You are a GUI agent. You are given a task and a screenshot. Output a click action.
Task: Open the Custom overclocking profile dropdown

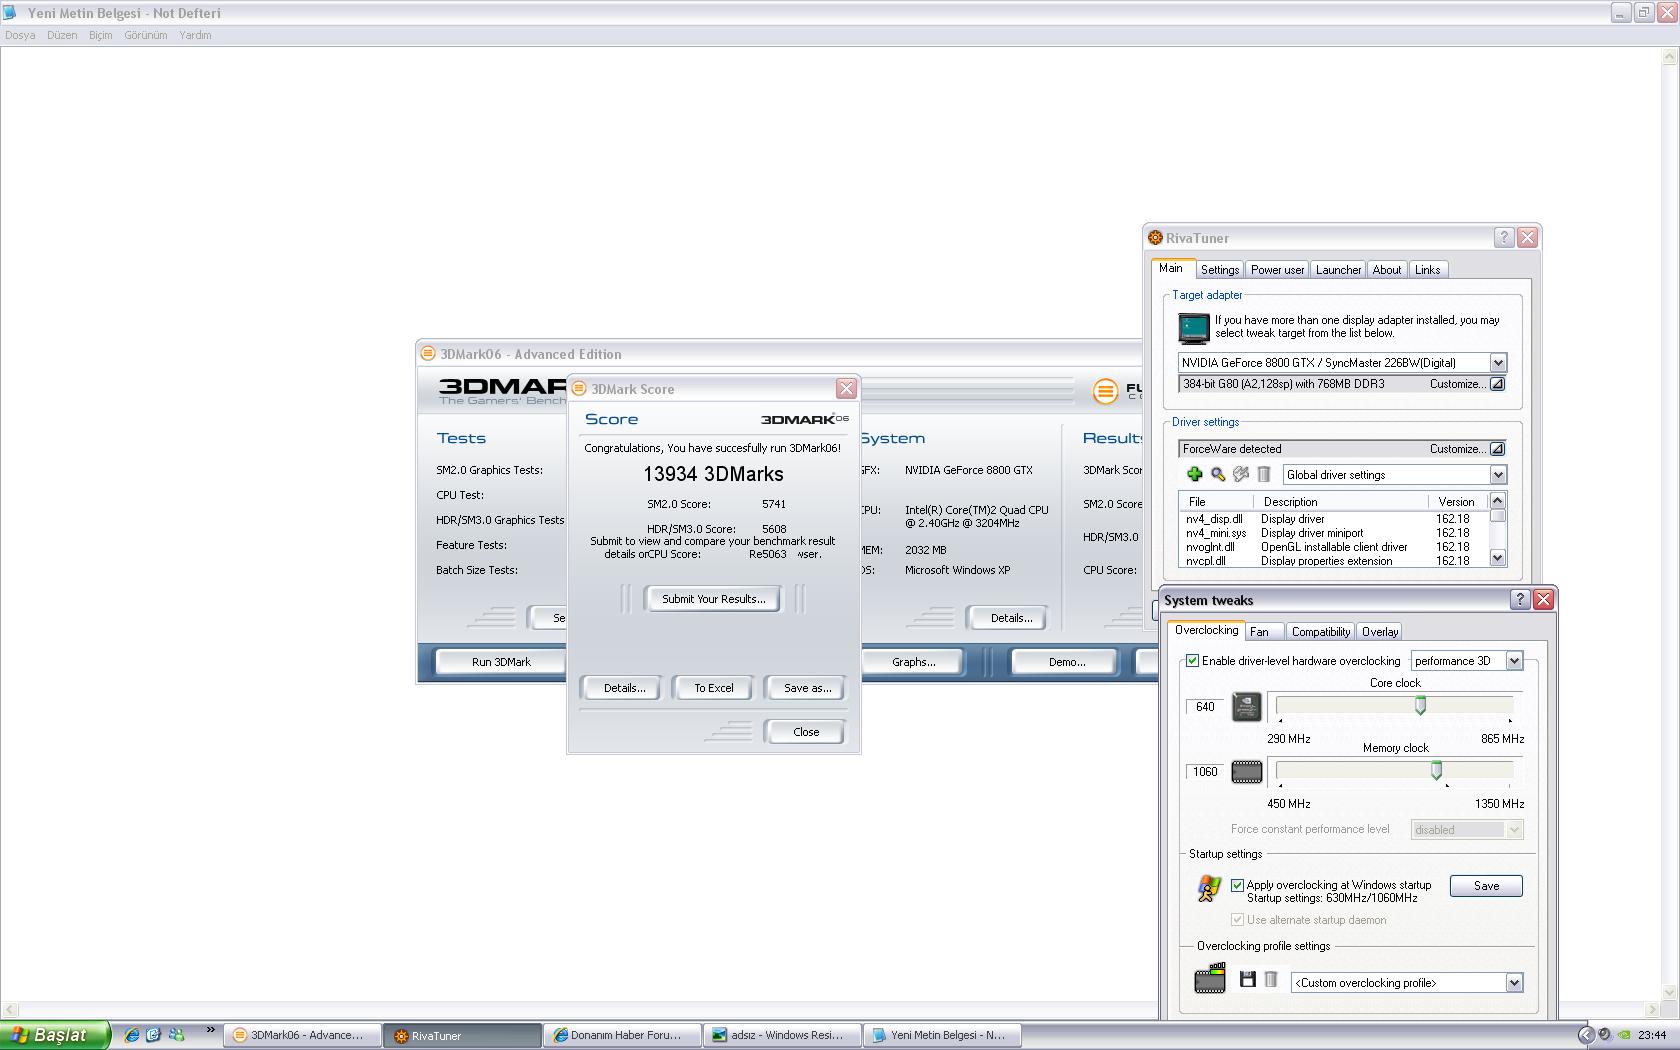coord(1514,983)
